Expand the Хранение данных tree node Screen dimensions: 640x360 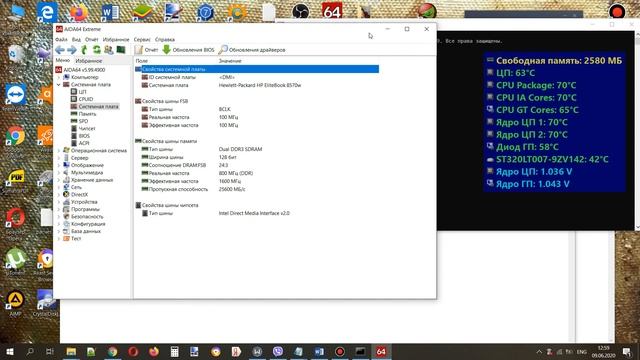(59, 180)
